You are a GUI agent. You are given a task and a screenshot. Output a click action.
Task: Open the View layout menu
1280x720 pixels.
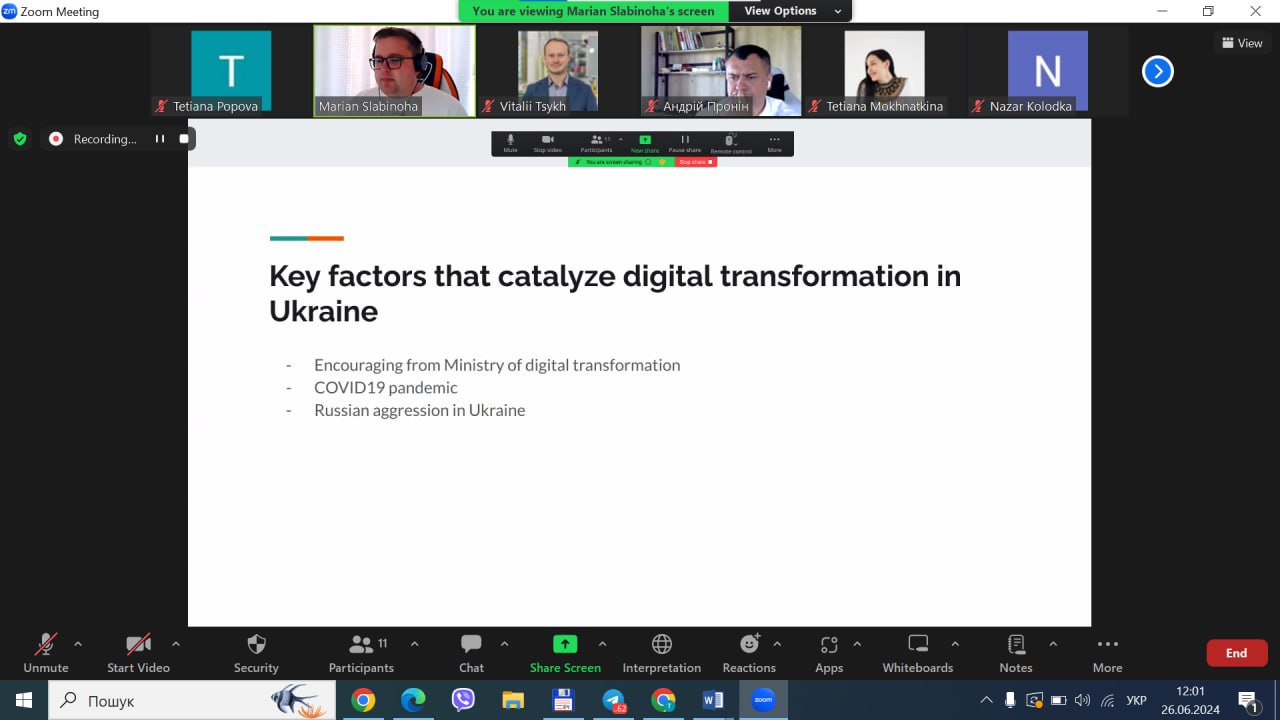coord(1242,43)
